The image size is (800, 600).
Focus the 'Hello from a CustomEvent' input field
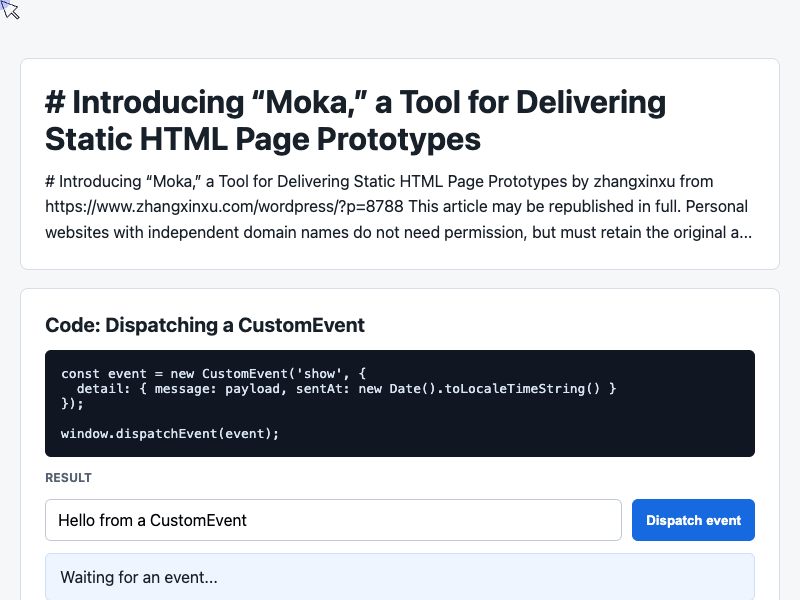333,520
